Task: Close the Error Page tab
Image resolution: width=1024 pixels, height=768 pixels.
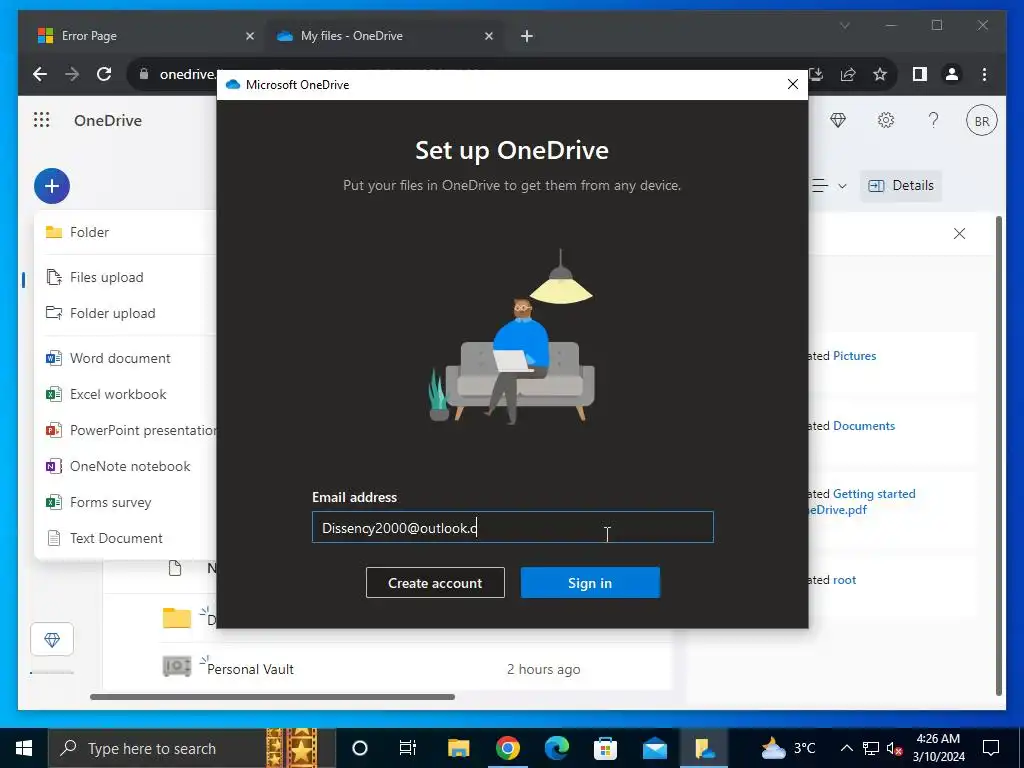Action: tap(249, 36)
